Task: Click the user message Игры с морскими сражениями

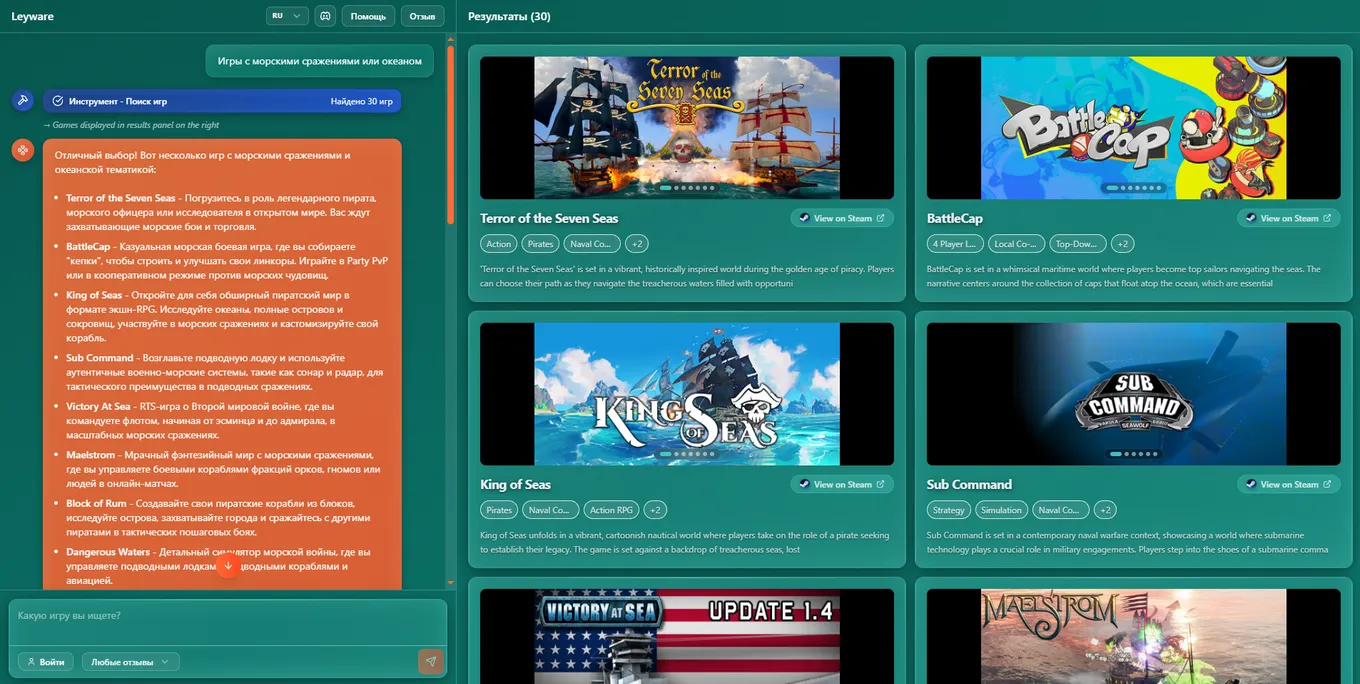Action: pos(320,61)
